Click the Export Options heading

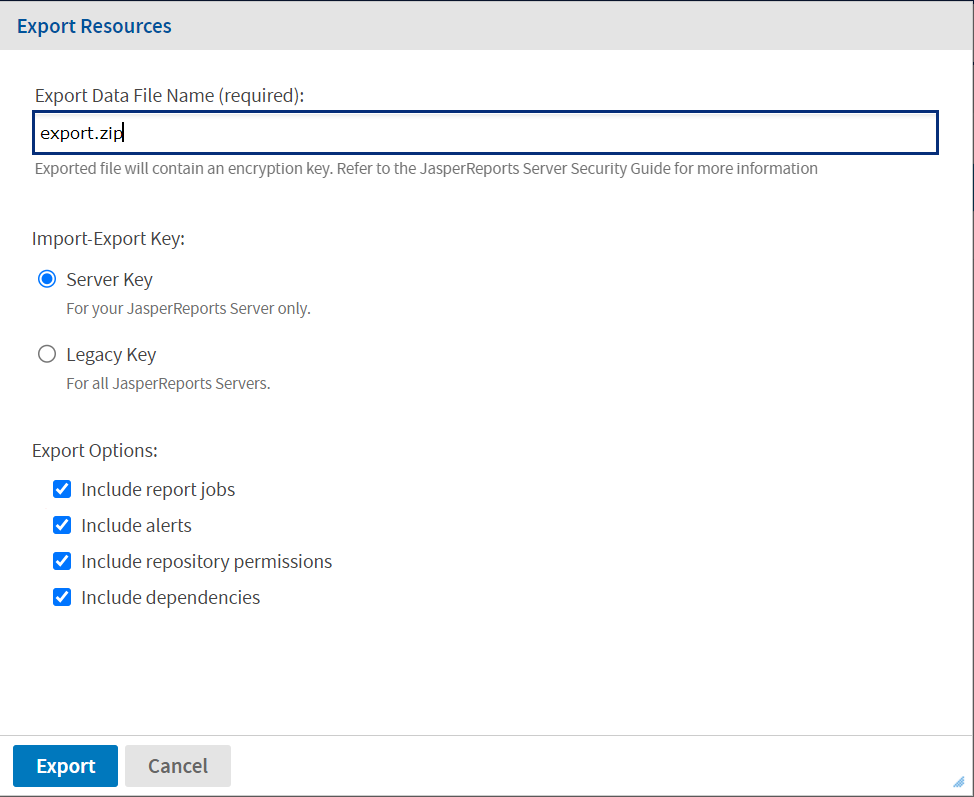[x=95, y=450]
